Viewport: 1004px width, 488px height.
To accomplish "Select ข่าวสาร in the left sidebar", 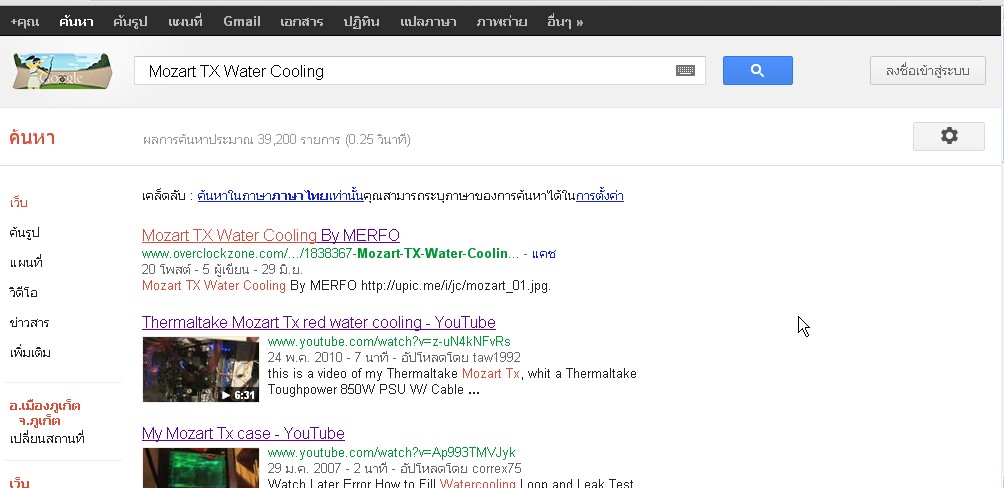I will pos(29,323).
